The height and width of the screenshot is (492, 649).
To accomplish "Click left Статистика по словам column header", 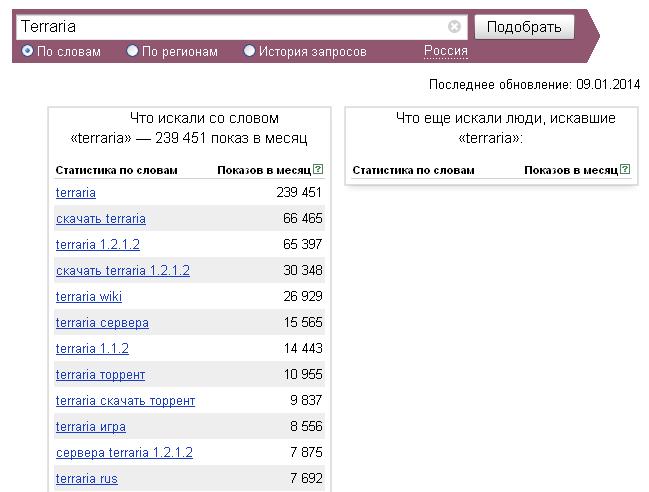I will click(x=116, y=170).
